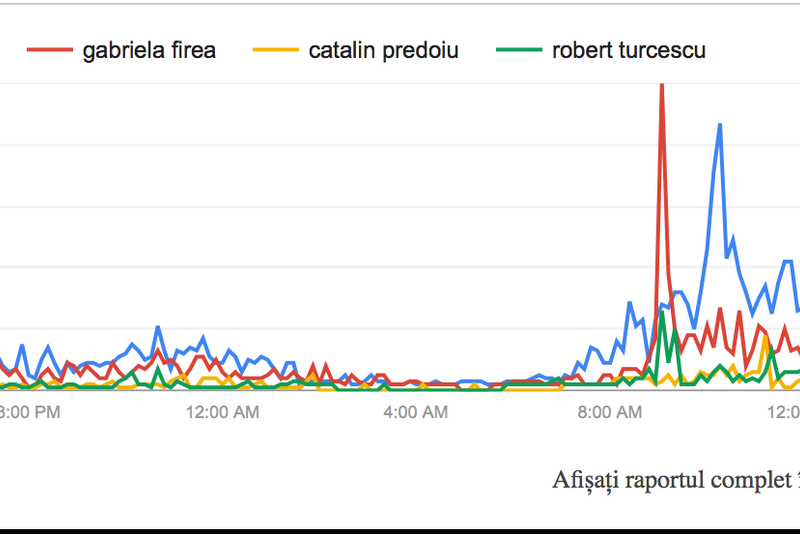Click the highest peak of the blue line
This screenshot has height=534, width=800.
718,125
